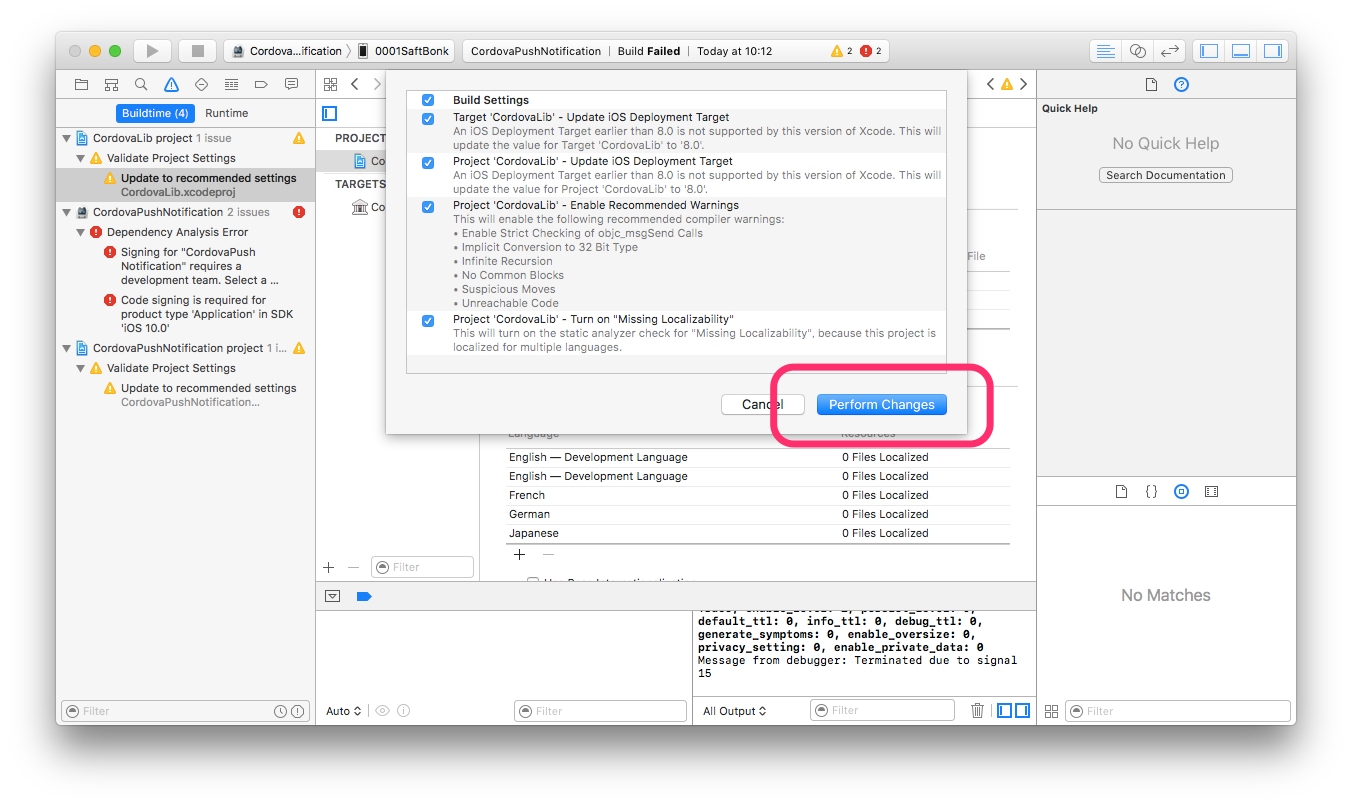
Task: Select the Buildtime (4) tab
Action: point(155,113)
